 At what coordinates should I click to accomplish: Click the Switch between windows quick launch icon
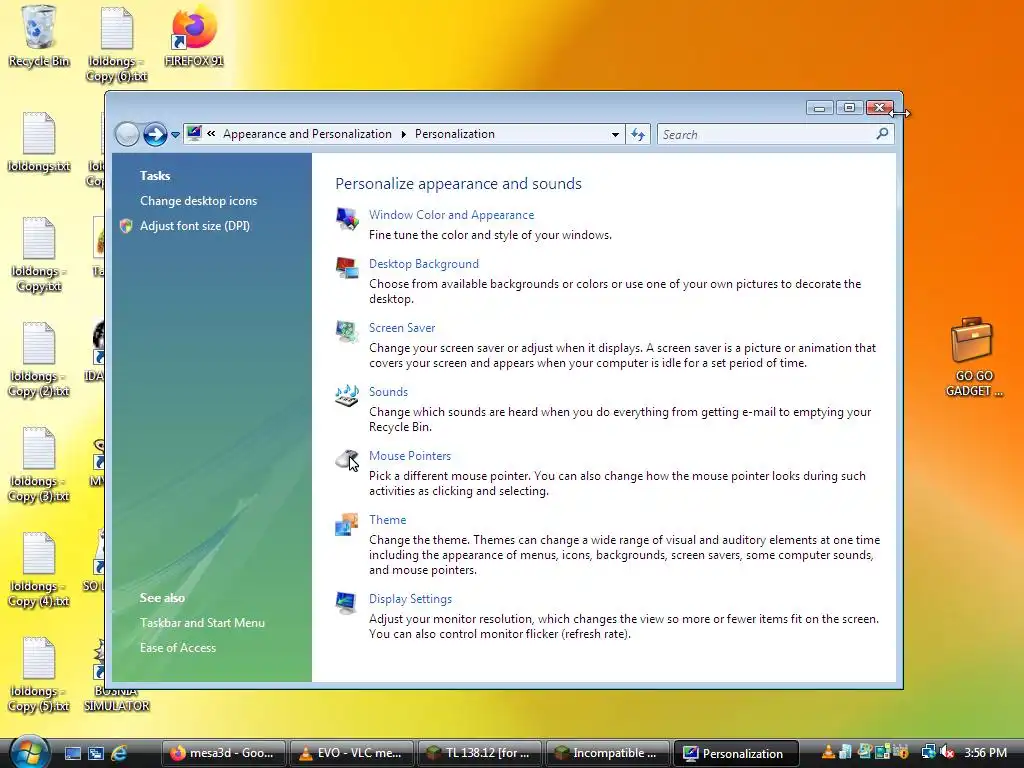pyautogui.click(x=95, y=753)
